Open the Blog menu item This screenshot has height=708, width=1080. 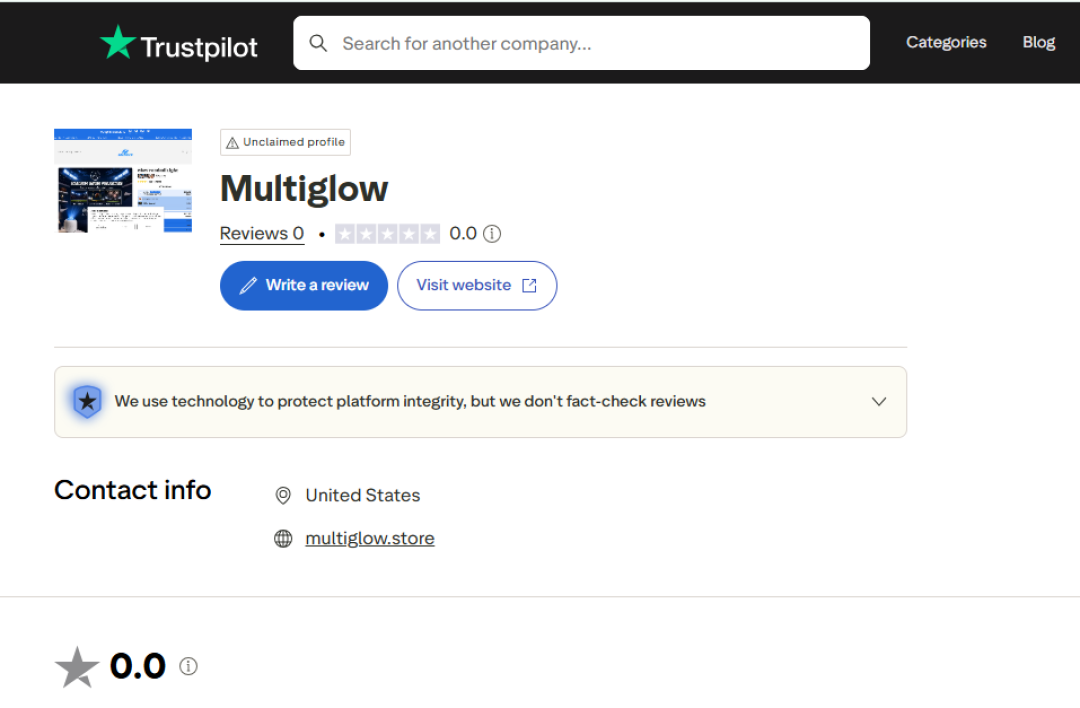tap(1039, 43)
